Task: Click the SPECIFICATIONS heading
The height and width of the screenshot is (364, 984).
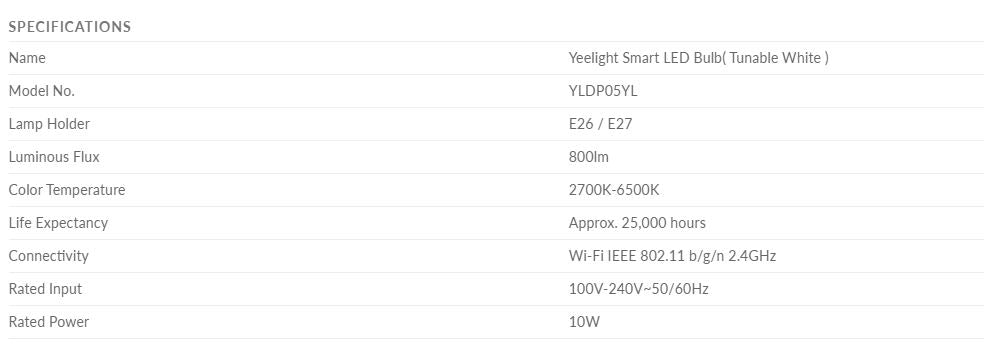Action: (70, 27)
